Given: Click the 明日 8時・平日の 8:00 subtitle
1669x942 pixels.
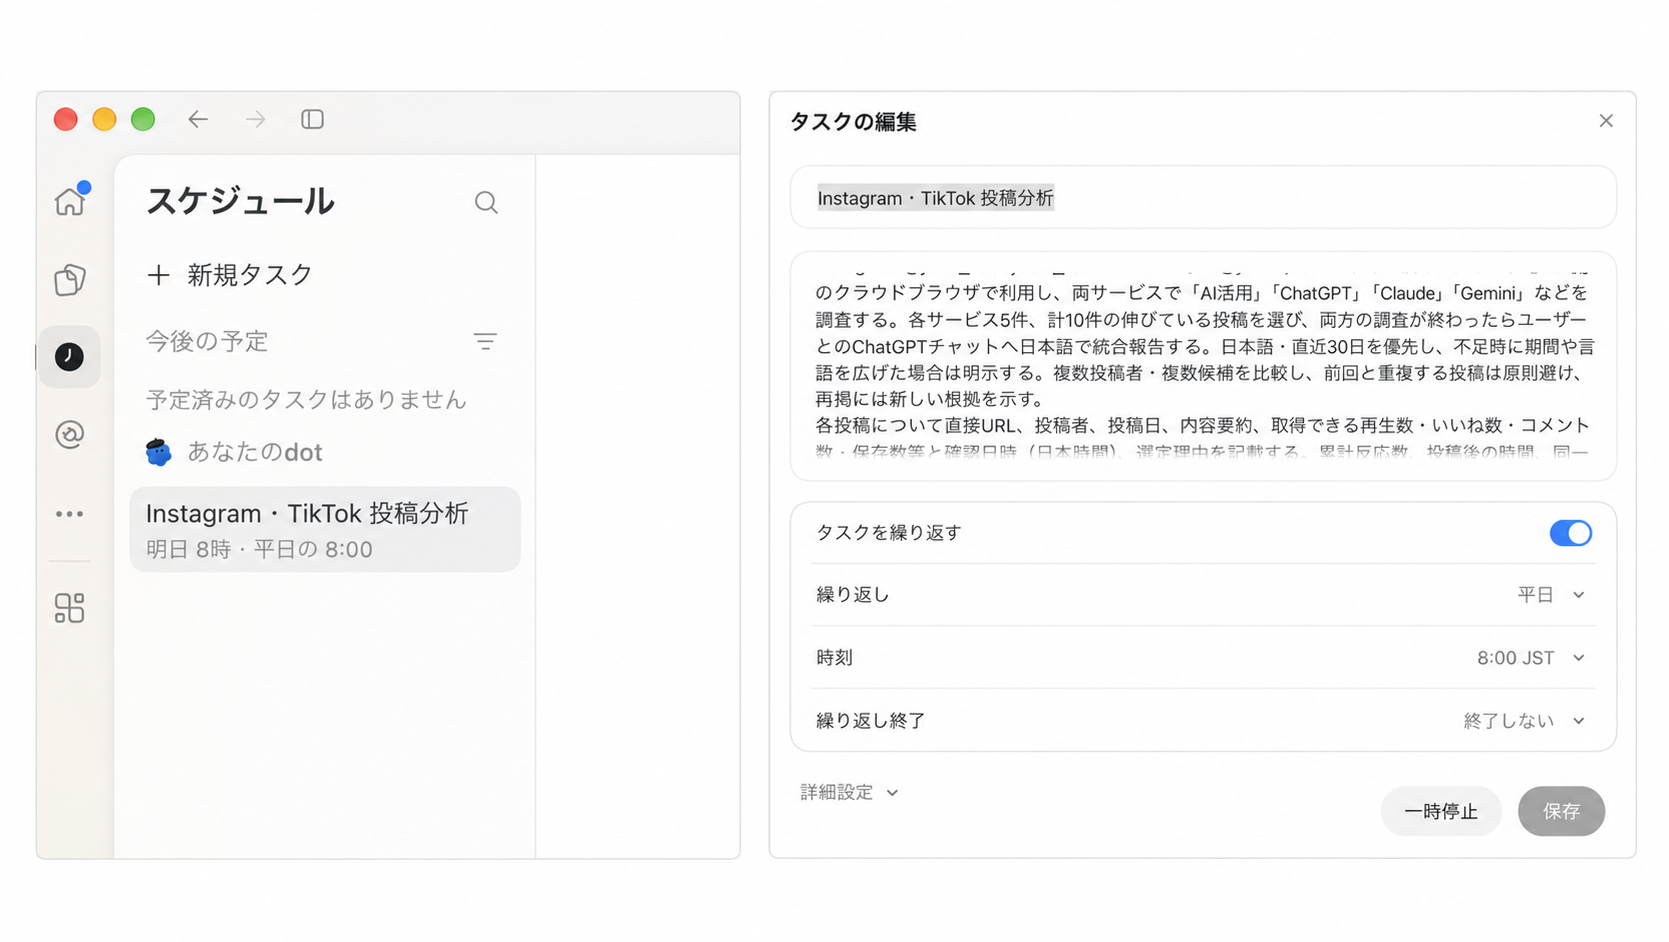Looking at the screenshot, I should tap(259, 550).
